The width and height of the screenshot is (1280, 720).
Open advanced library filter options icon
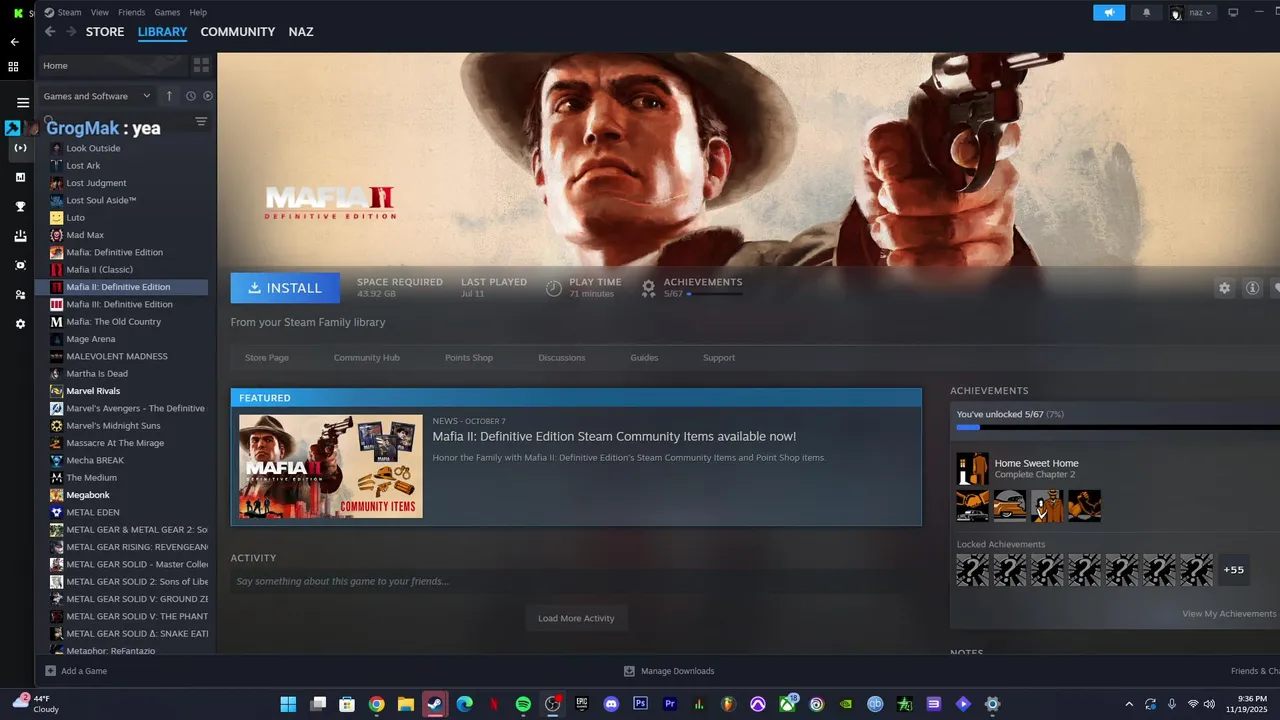201,122
